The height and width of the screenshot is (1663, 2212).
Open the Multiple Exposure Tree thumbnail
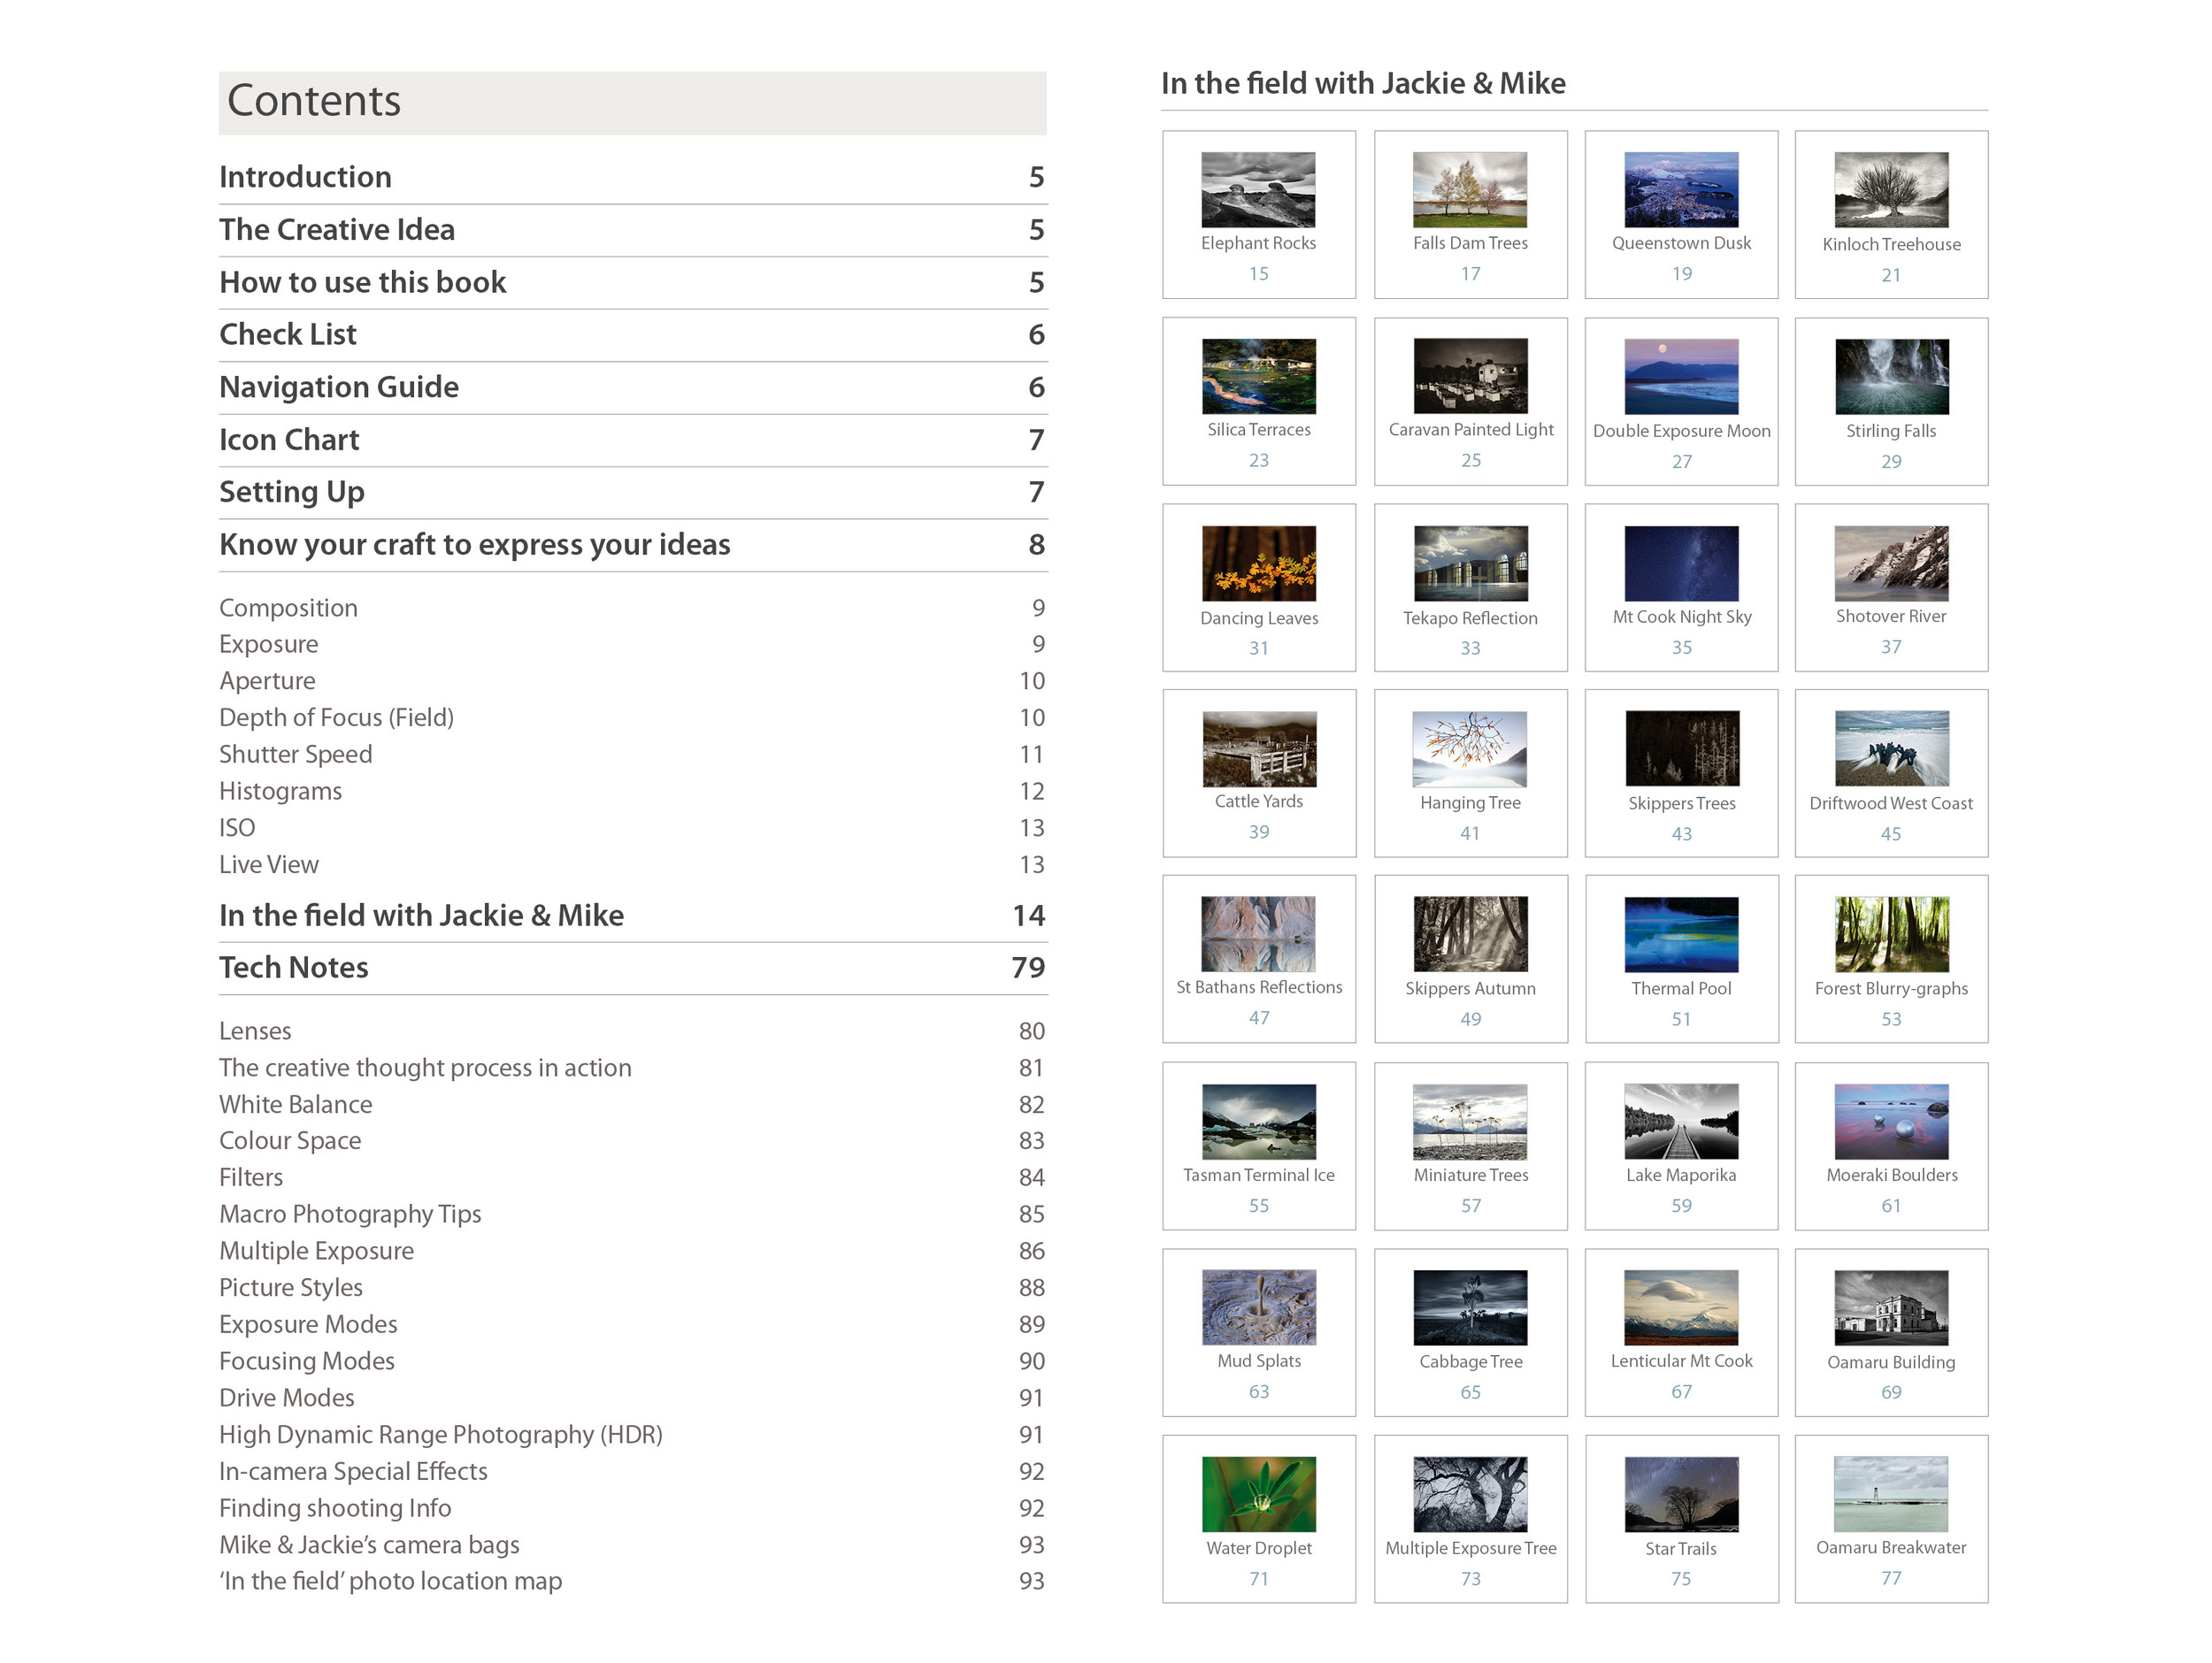click(x=1470, y=1495)
